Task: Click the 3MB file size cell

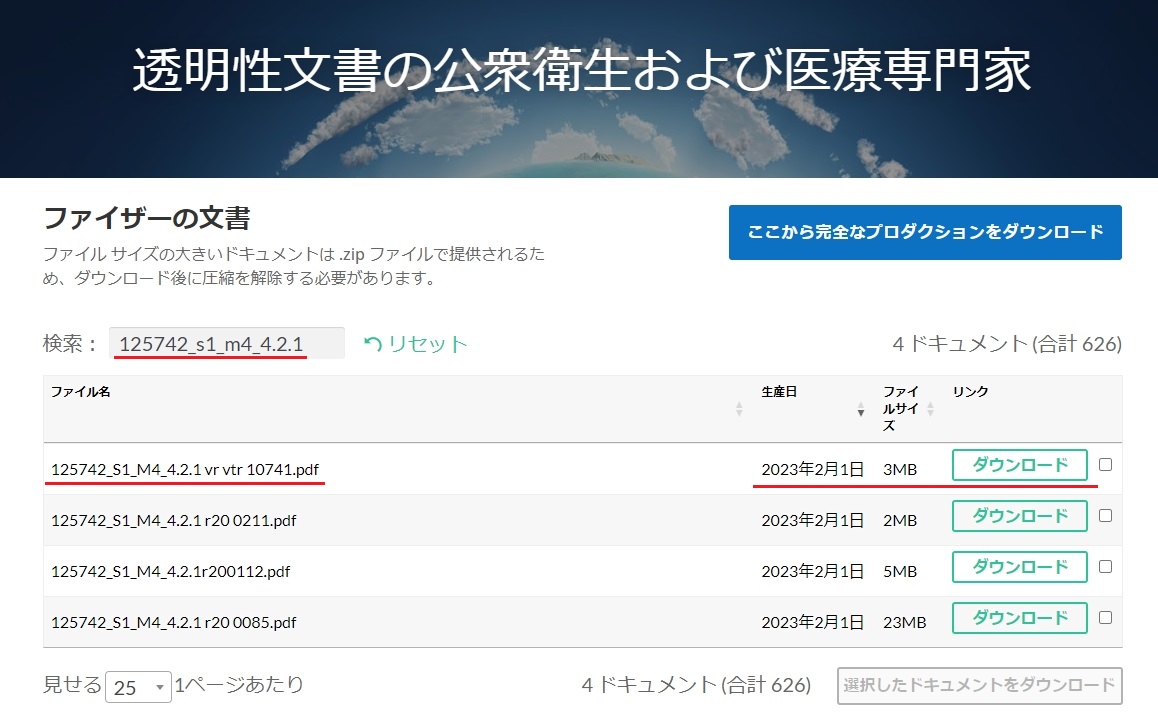Action: [x=900, y=470]
